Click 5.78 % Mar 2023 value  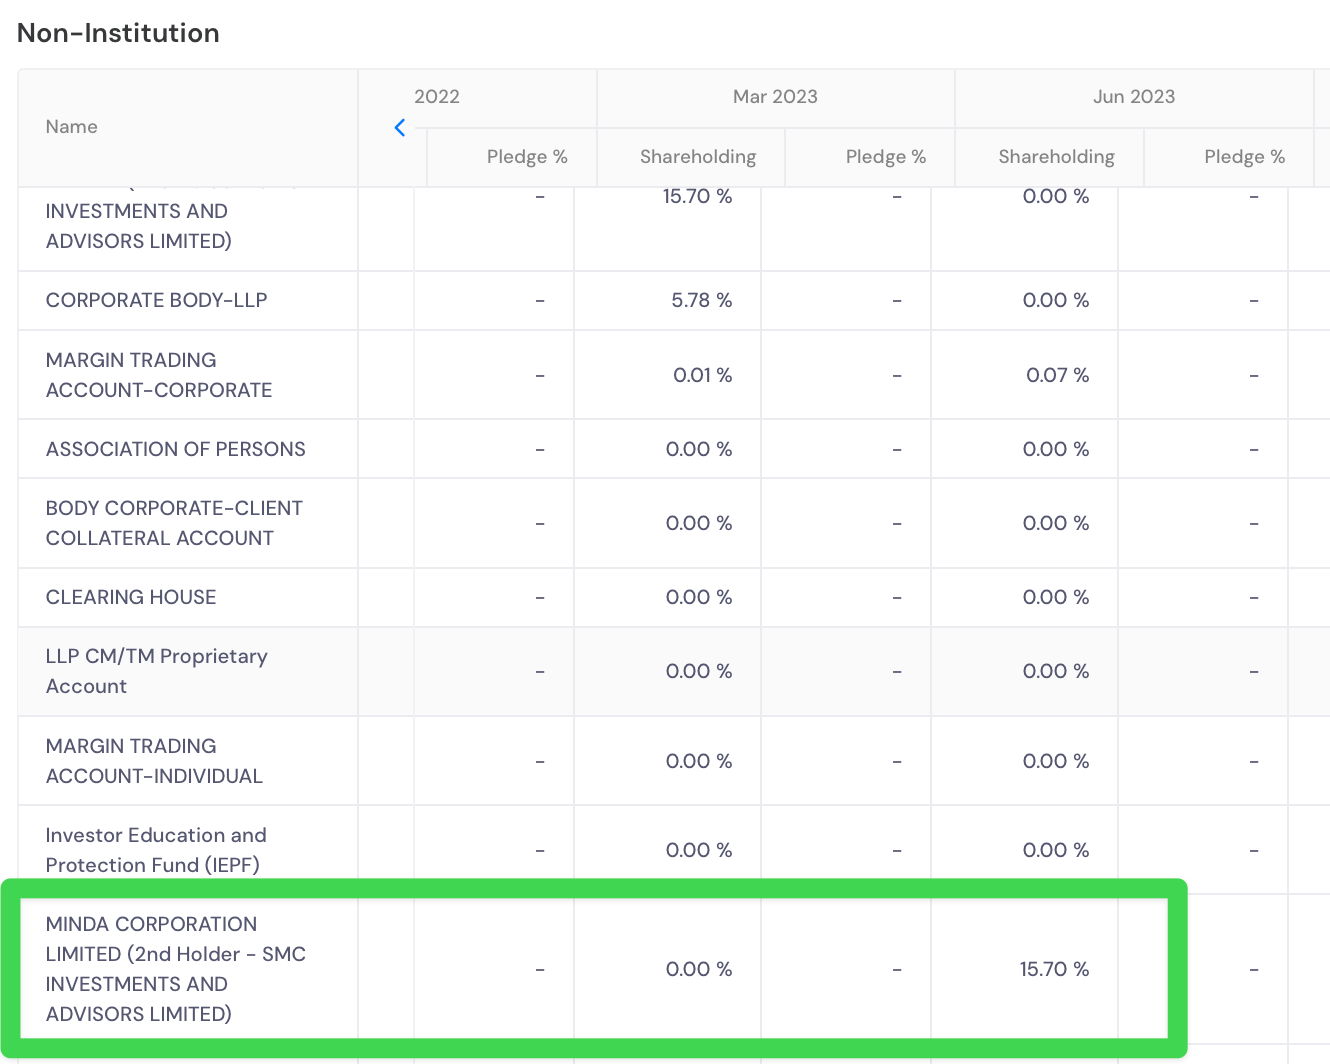pos(701,300)
